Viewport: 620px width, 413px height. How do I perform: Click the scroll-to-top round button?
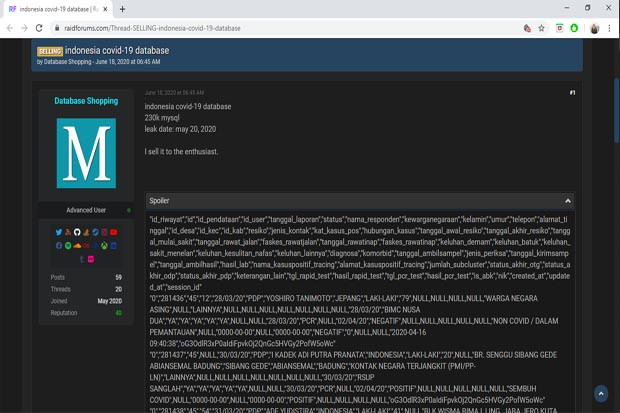(x=601, y=394)
